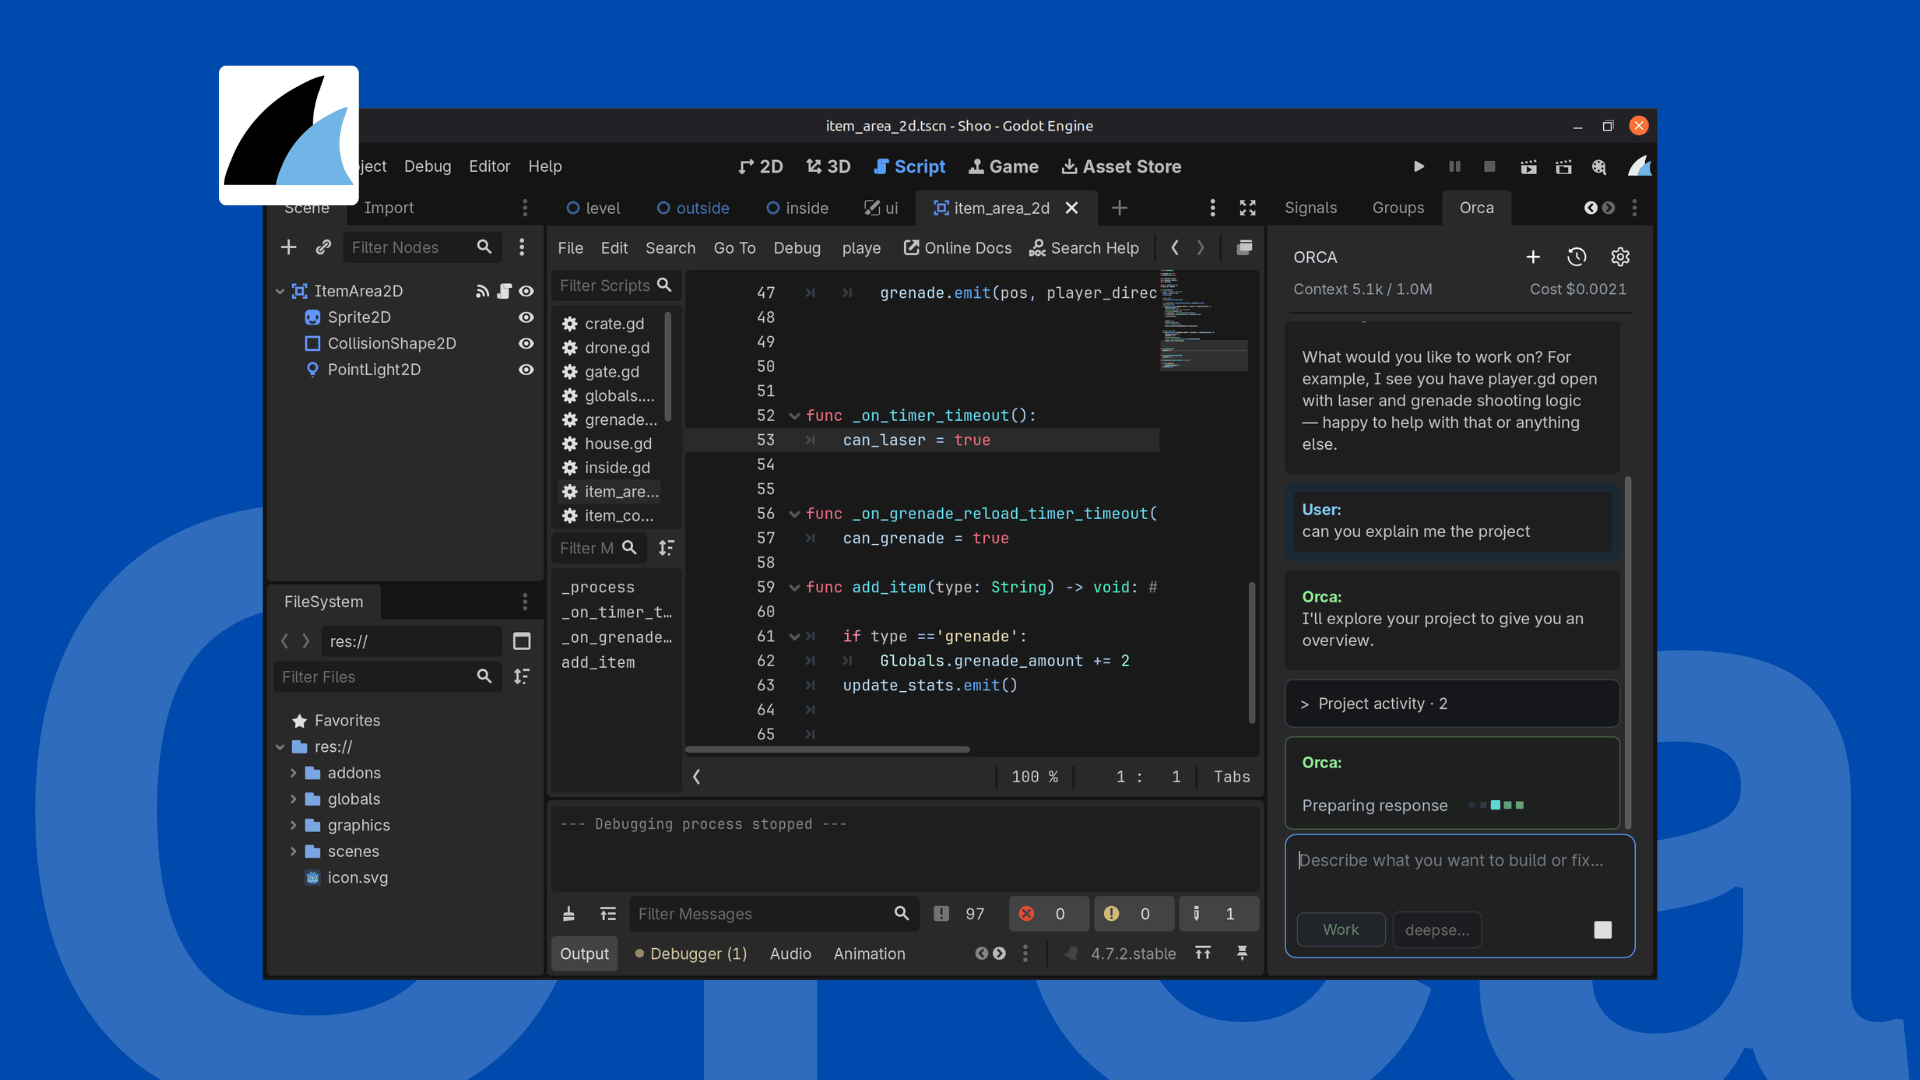
Task: Toggle visibility of ItemArea2D node
Action: coord(526,291)
